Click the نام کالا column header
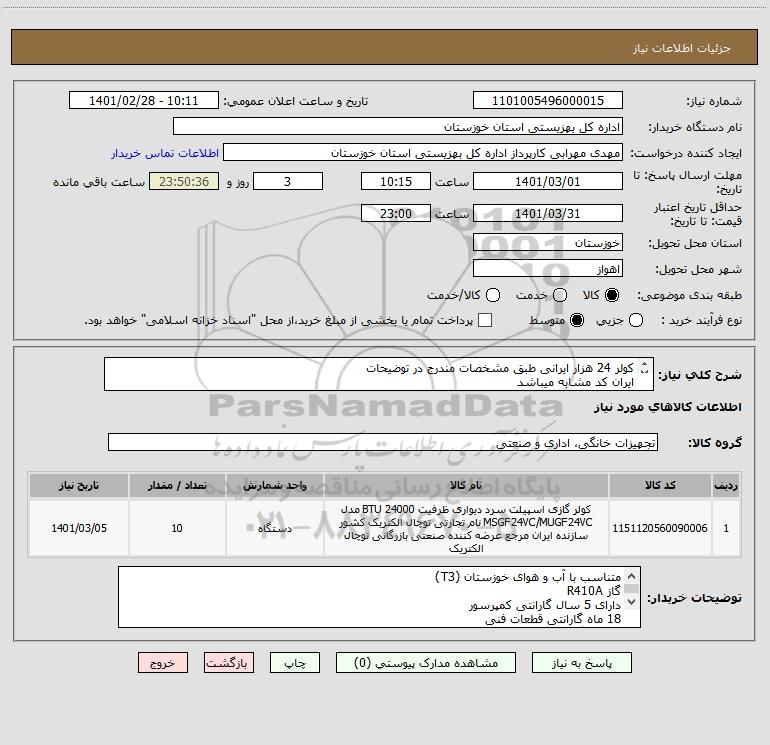 (467, 485)
